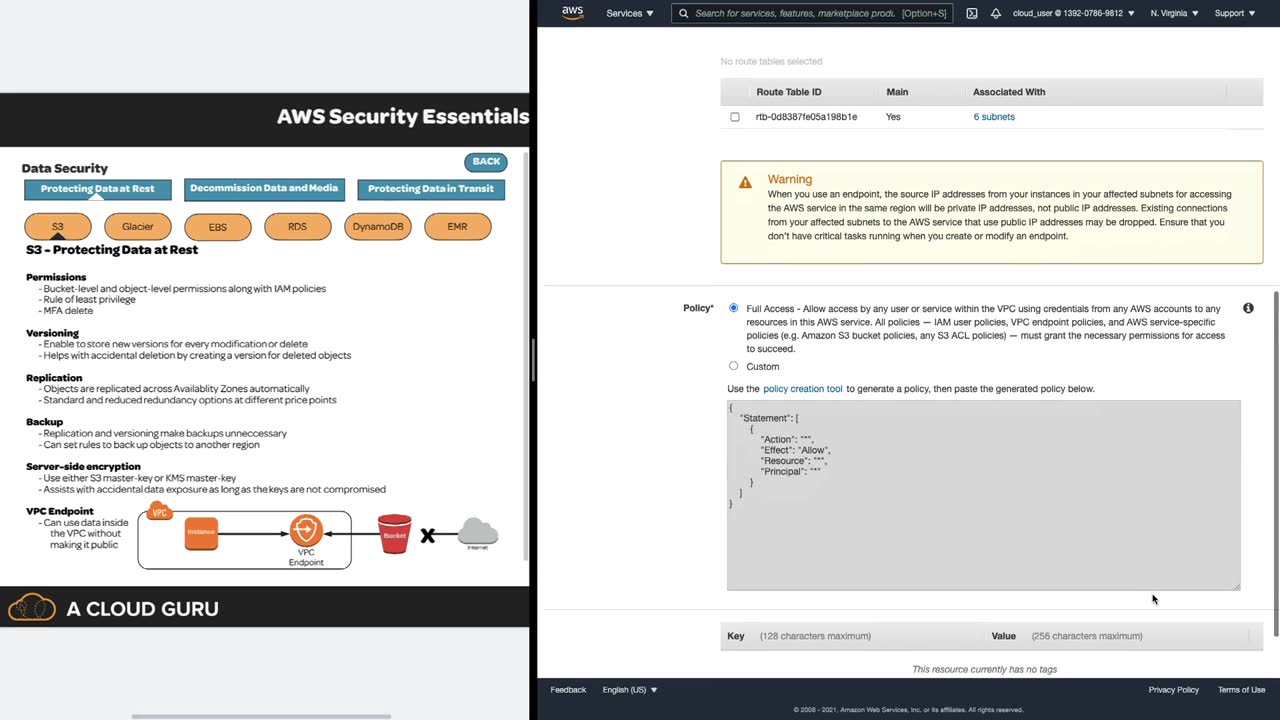1280x720 pixels.
Task: Click the VPC Endpoint shield icon on slide
Action: click(306, 530)
